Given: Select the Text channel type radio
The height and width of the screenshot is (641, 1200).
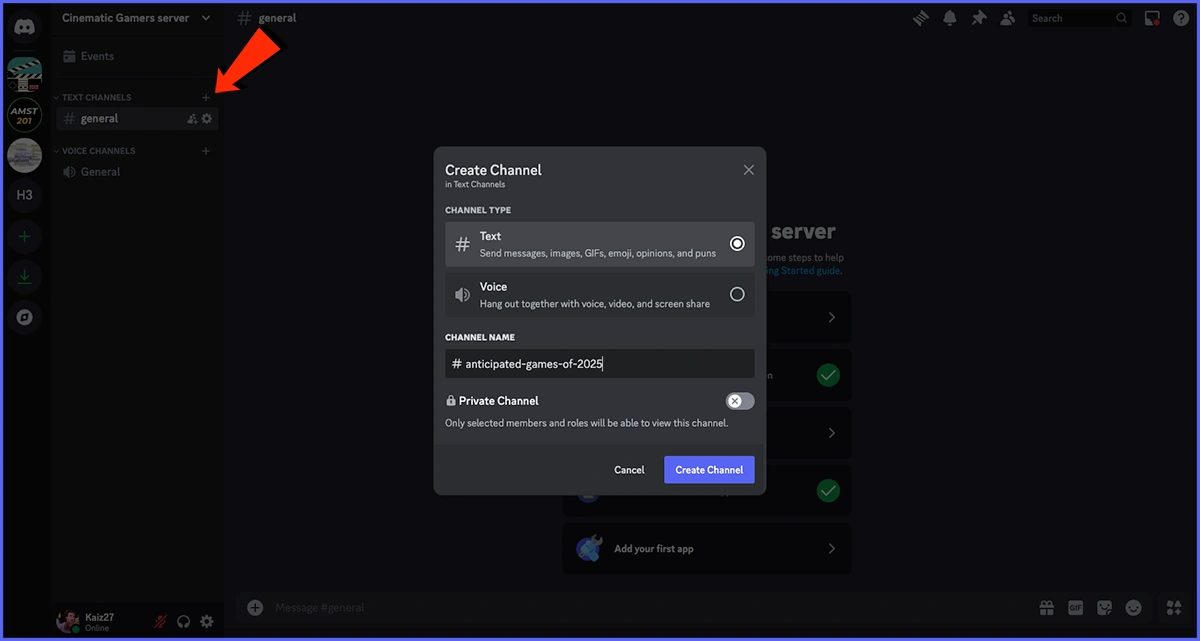Looking at the screenshot, I should 737,244.
